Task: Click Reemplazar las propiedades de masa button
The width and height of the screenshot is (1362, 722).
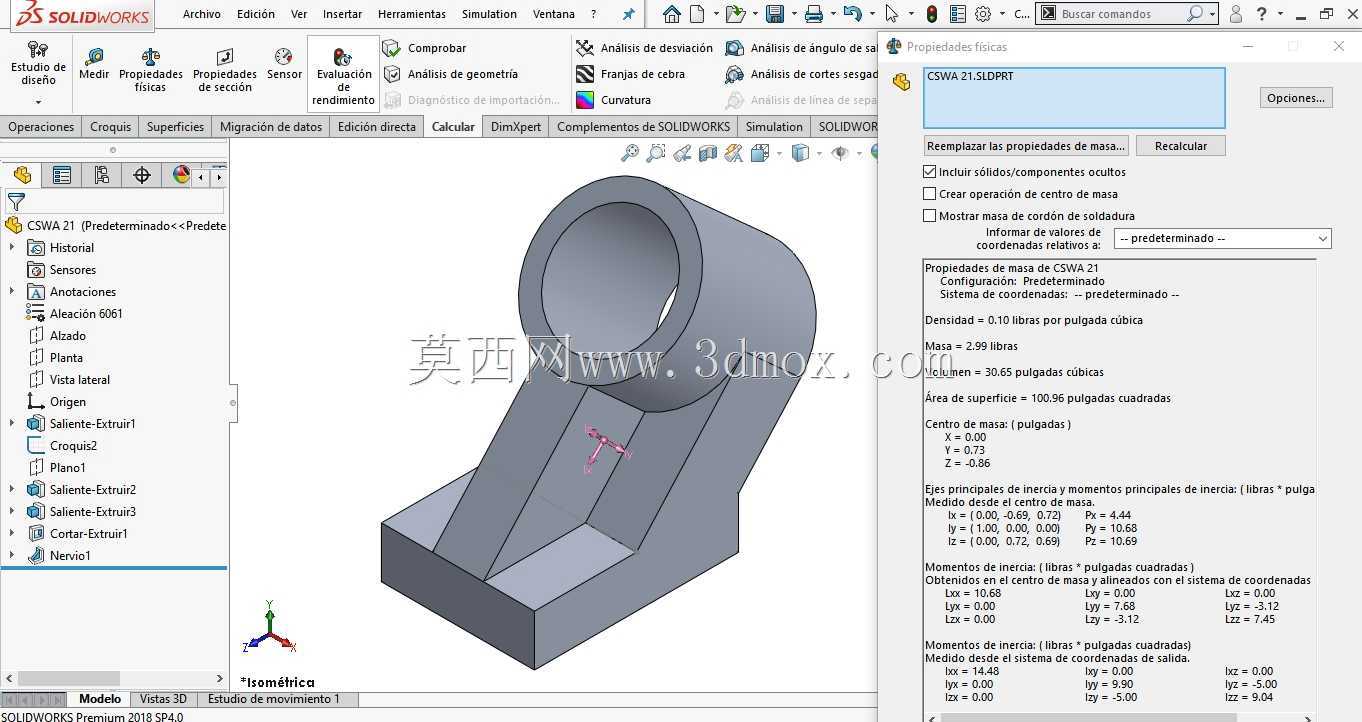Action: click(x=1027, y=146)
